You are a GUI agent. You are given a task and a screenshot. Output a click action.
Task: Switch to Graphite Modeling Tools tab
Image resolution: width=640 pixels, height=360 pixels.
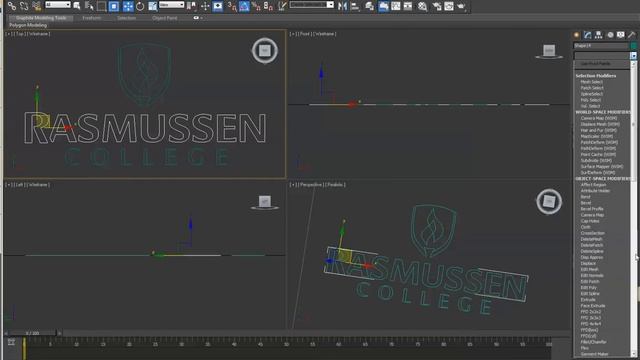click(x=41, y=18)
